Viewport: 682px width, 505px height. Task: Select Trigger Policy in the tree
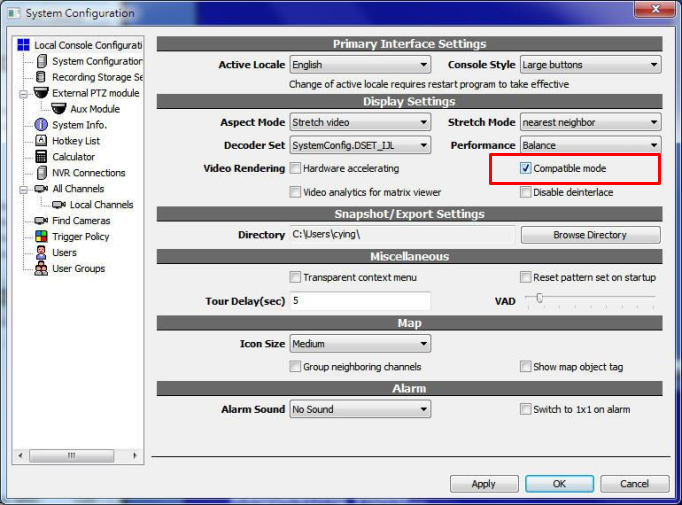tap(81, 237)
